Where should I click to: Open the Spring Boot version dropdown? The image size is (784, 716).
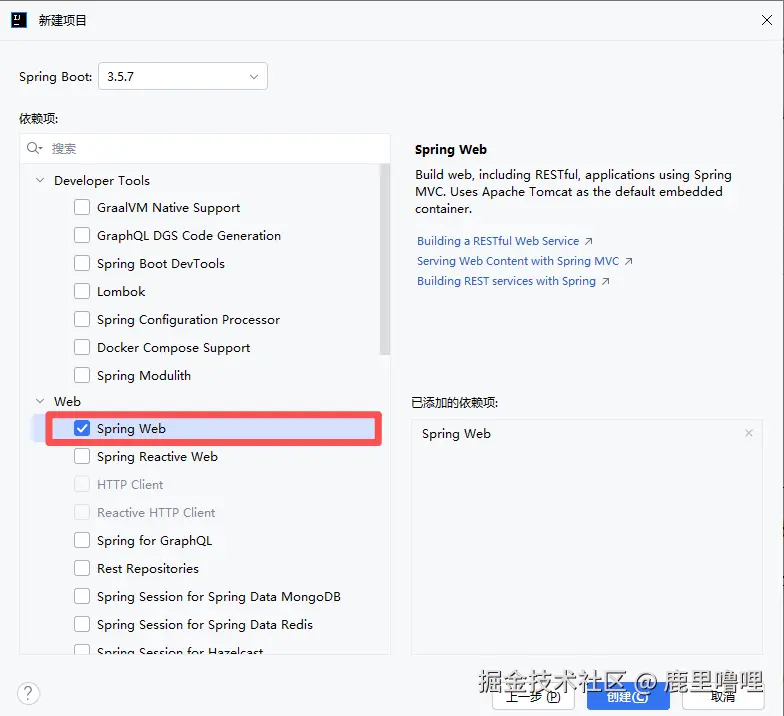182,76
